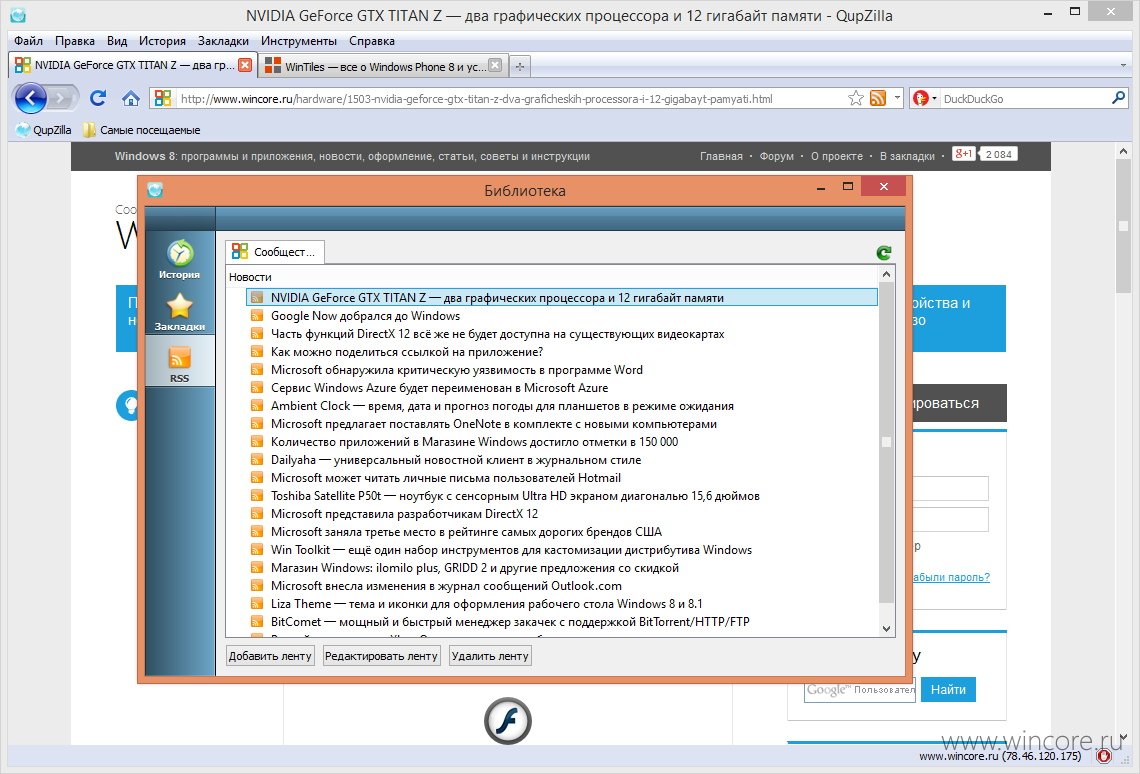
Task: Switch to the WinTiles tab
Action: (x=382, y=66)
